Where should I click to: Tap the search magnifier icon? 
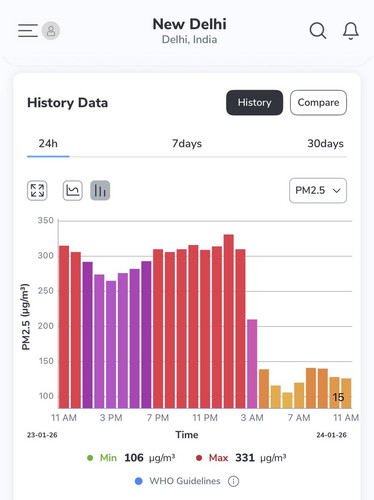pyautogui.click(x=318, y=31)
